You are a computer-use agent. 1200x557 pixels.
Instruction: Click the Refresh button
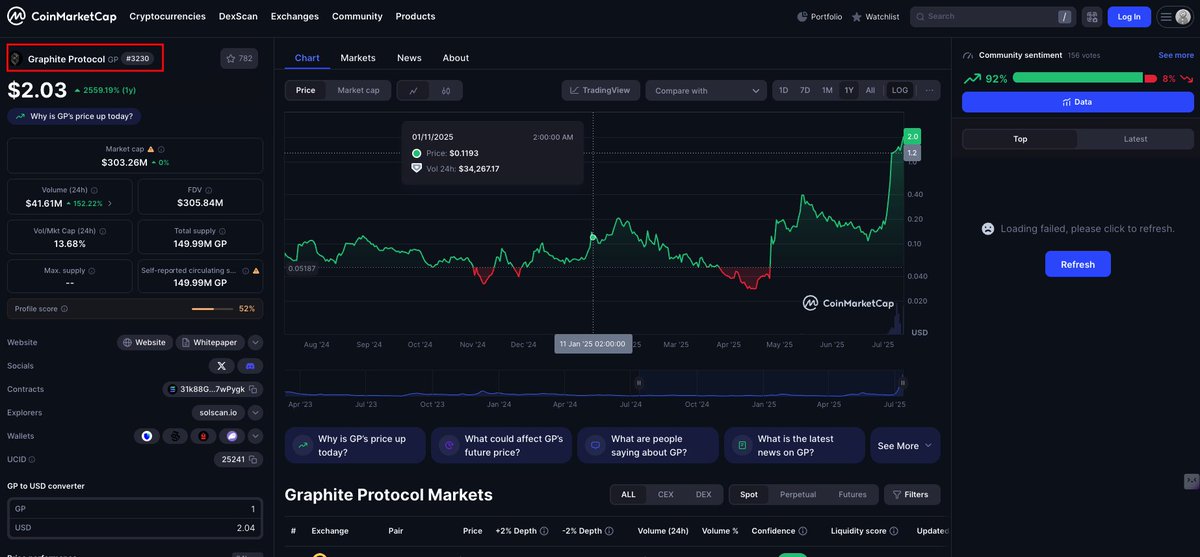[1078, 264]
